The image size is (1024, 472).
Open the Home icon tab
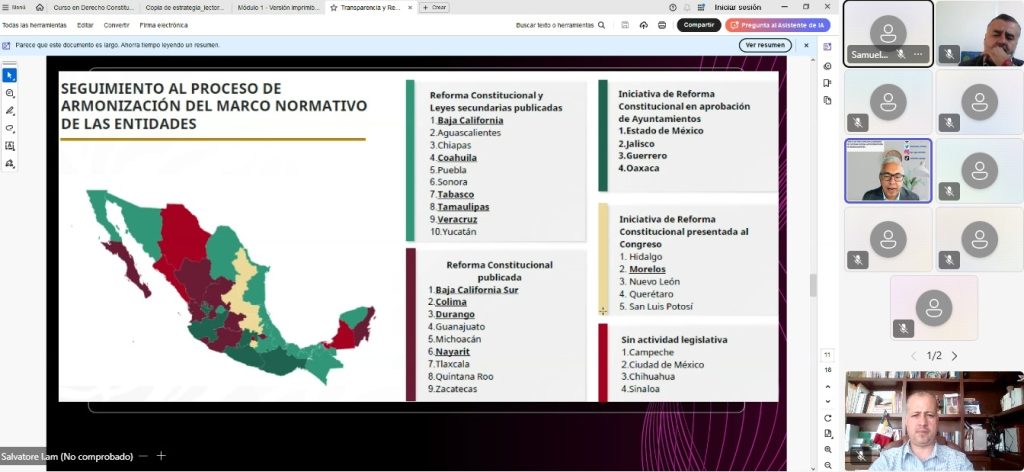coord(39,7)
